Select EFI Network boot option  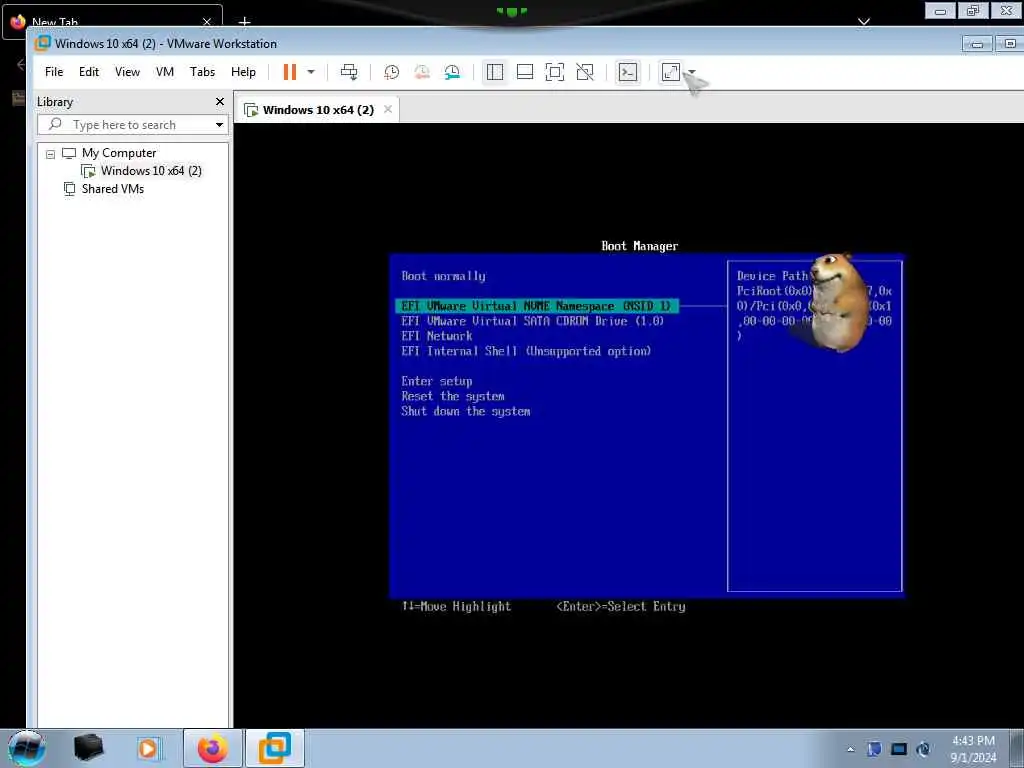pyautogui.click(x=436, y=336)
